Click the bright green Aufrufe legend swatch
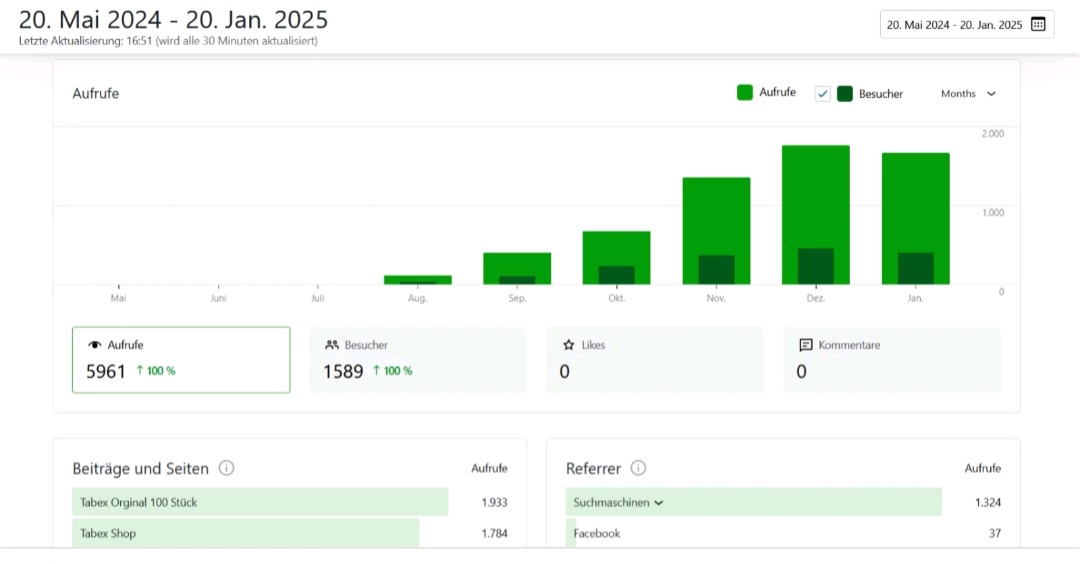Screen dimensions: 1080x564 [x=745, y=93]
